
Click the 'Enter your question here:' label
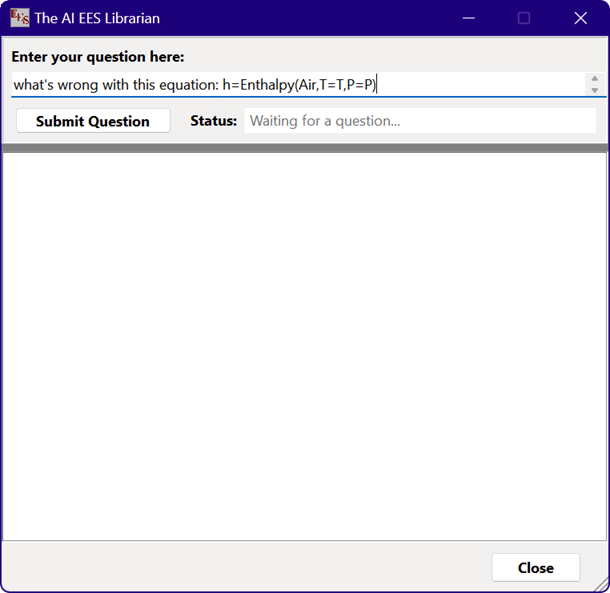(x=98, y=57)
